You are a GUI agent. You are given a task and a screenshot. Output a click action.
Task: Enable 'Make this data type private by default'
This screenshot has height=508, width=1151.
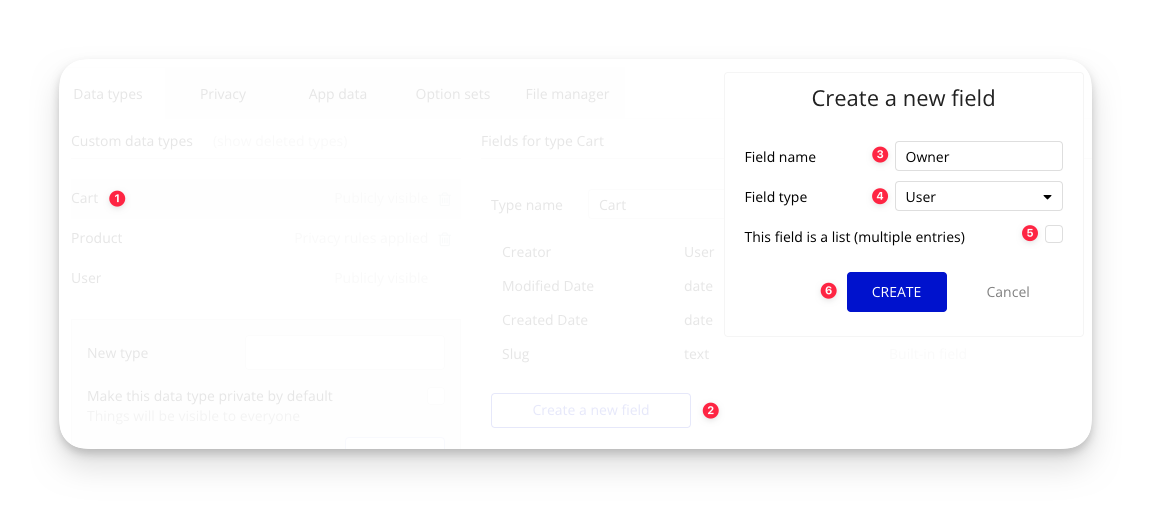point(435,396)
